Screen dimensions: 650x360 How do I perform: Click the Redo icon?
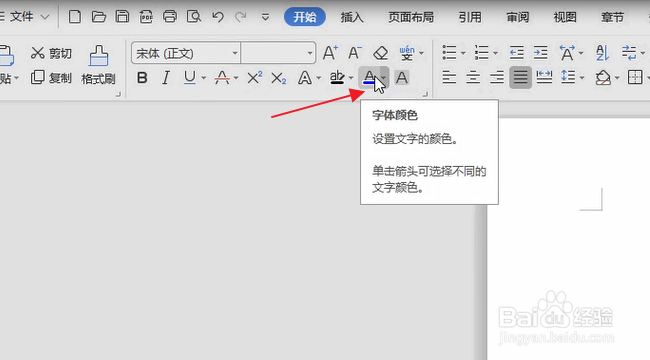pos(240,17)
